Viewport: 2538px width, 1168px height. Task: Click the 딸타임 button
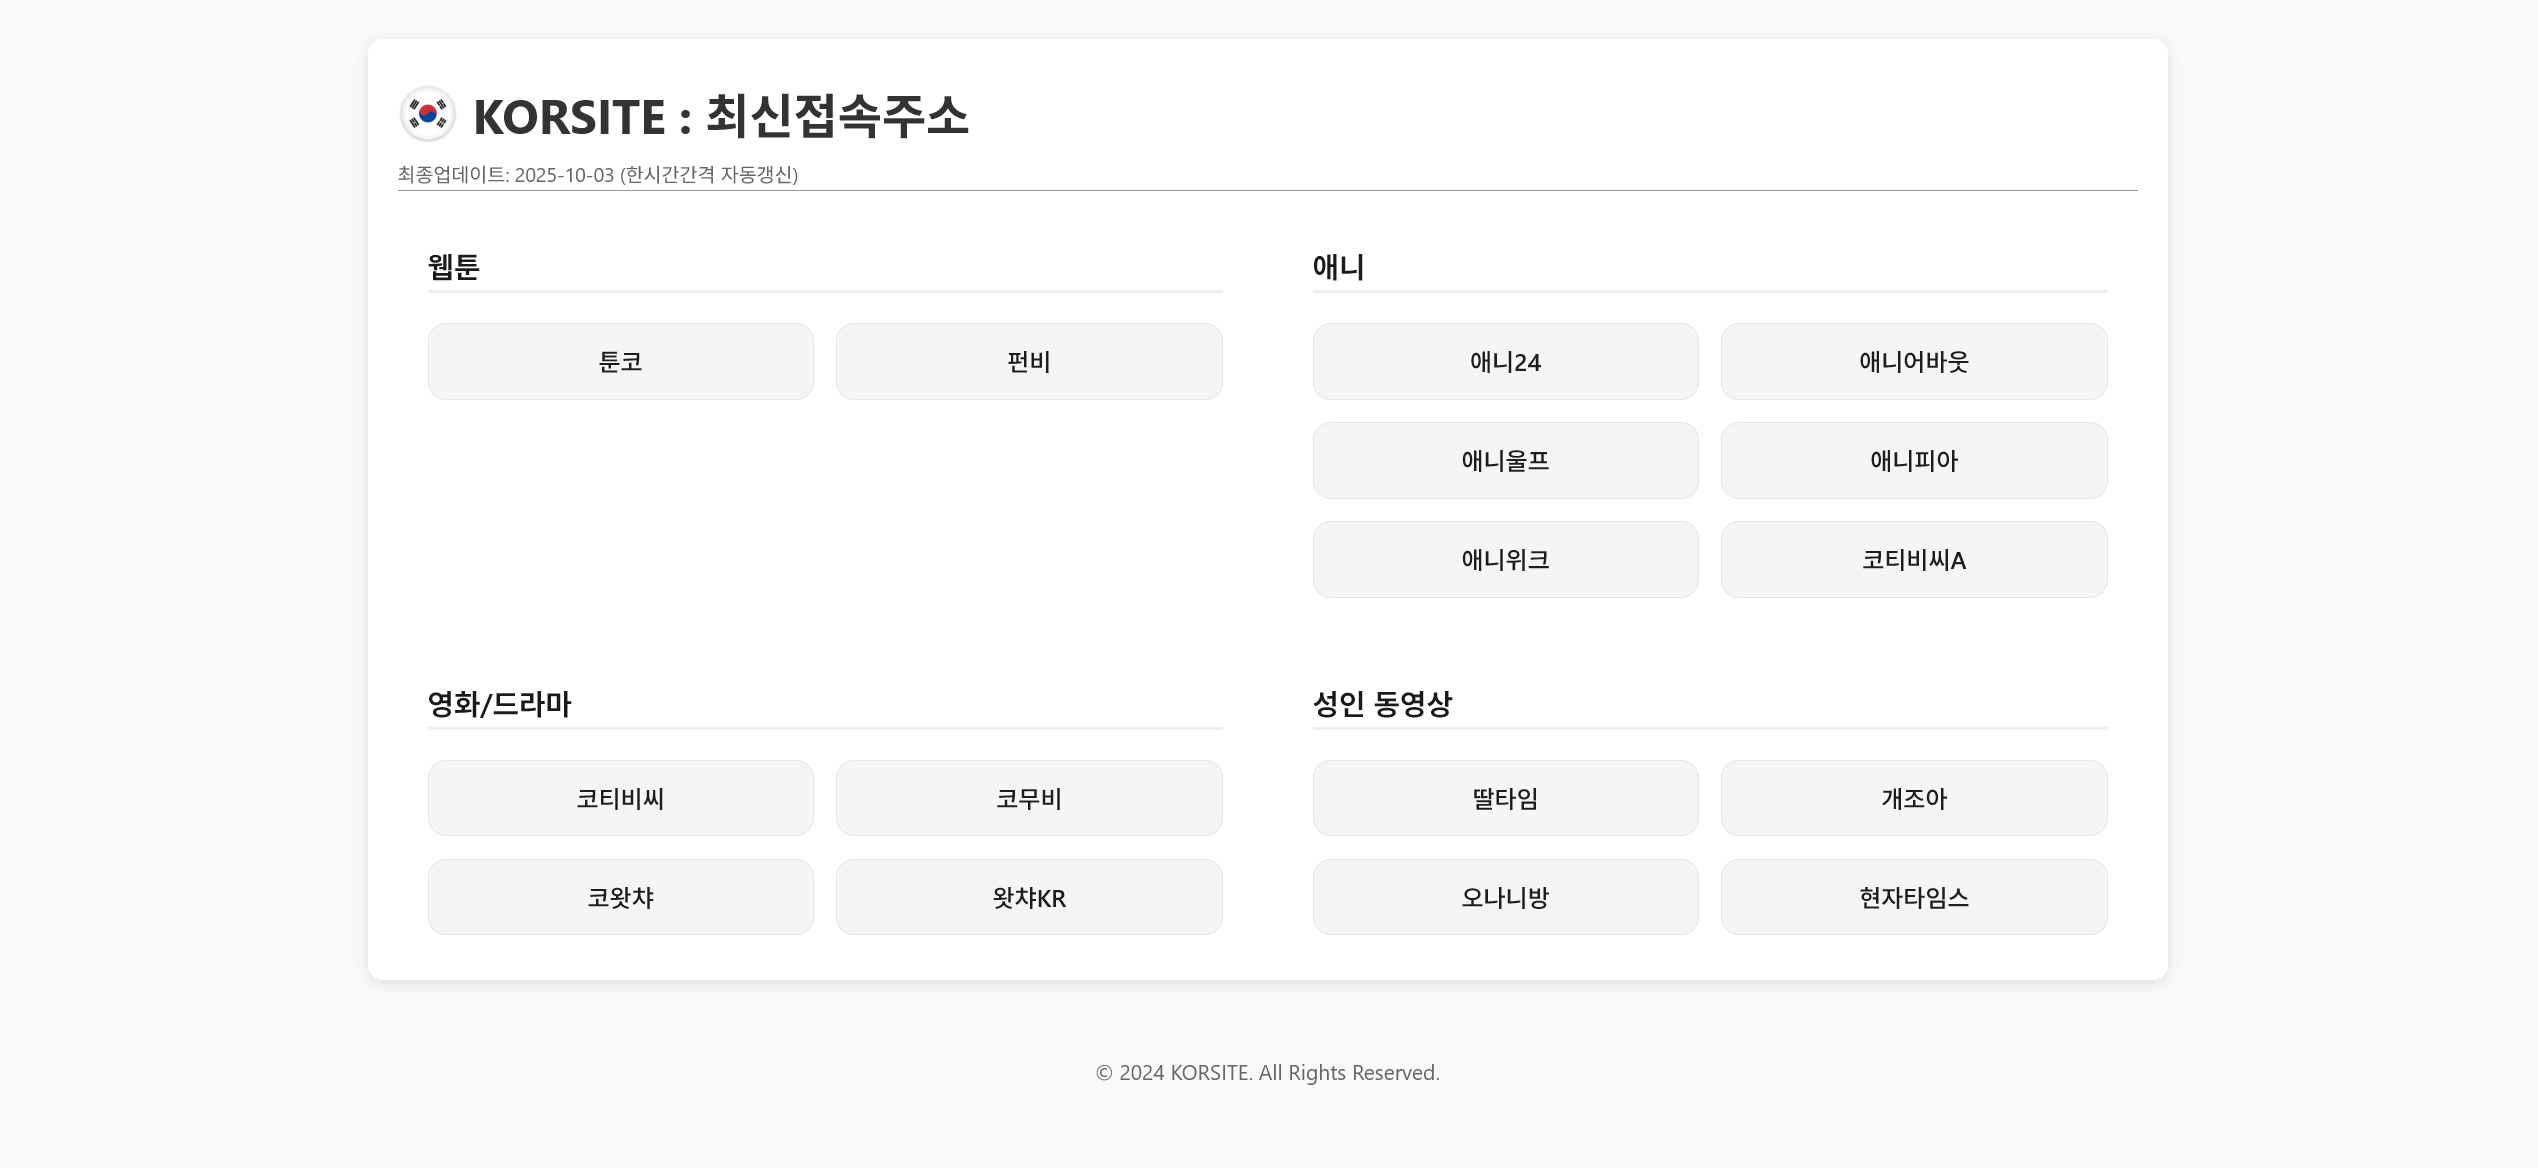coord(1505,798)
